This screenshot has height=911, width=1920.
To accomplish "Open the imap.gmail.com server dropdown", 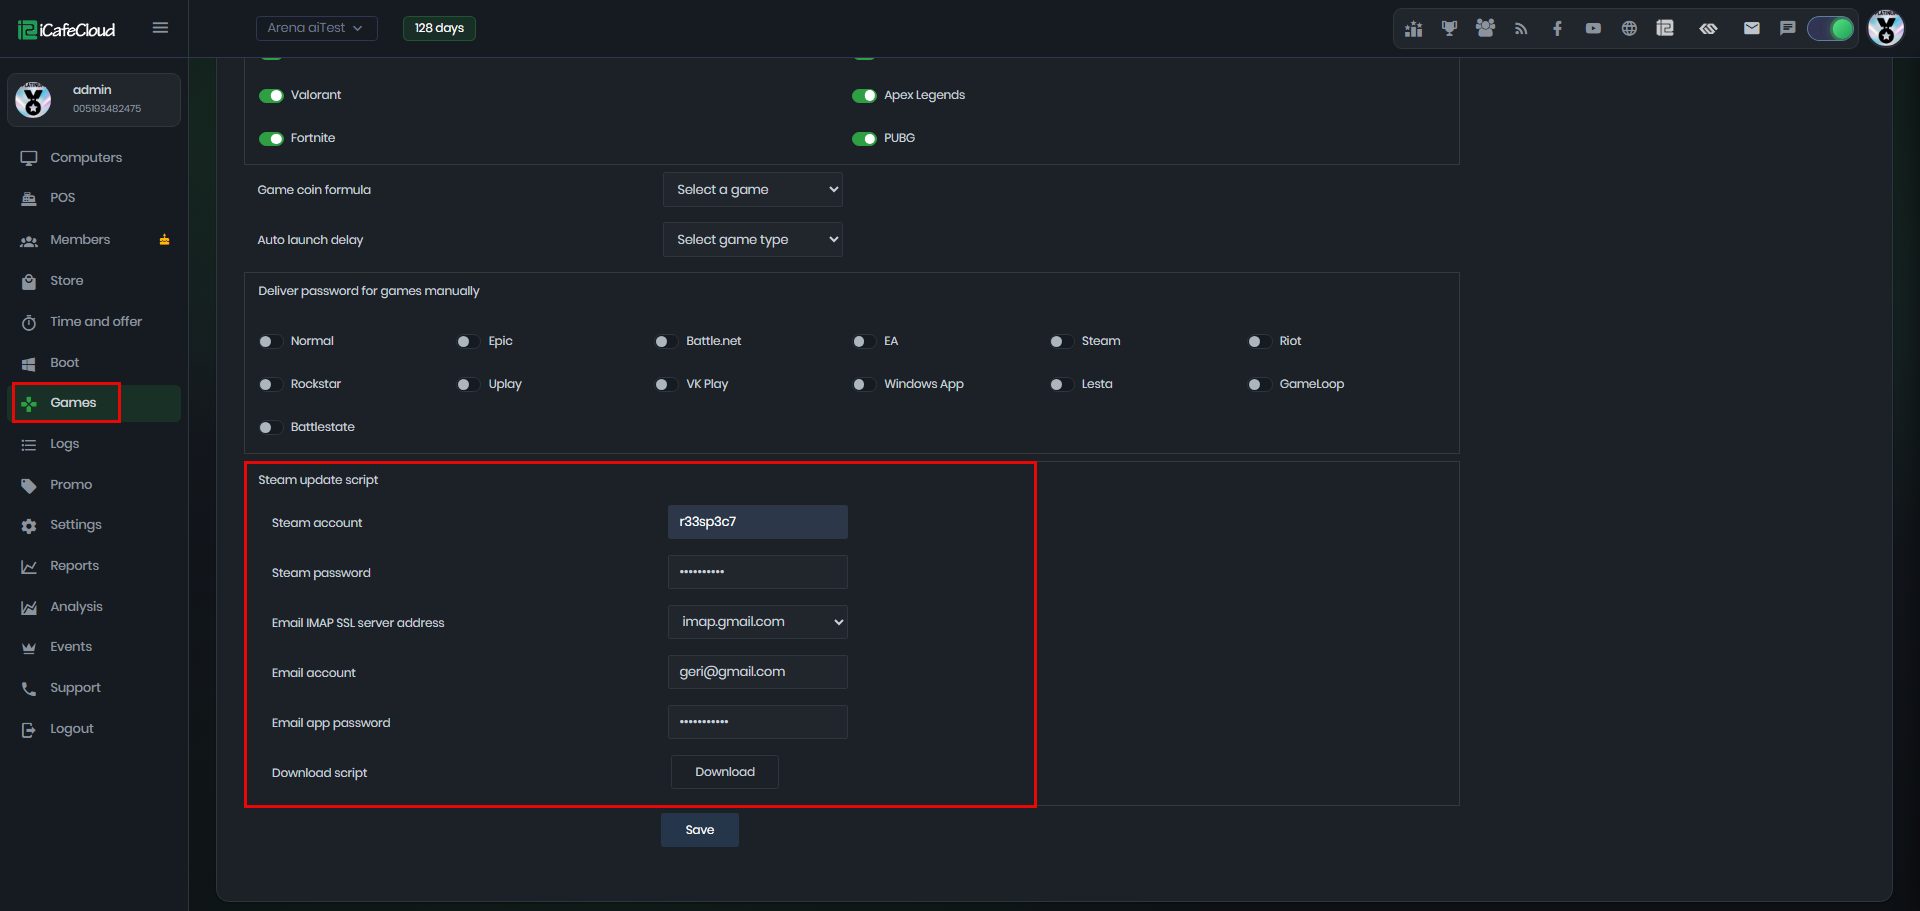I will 758,622.
